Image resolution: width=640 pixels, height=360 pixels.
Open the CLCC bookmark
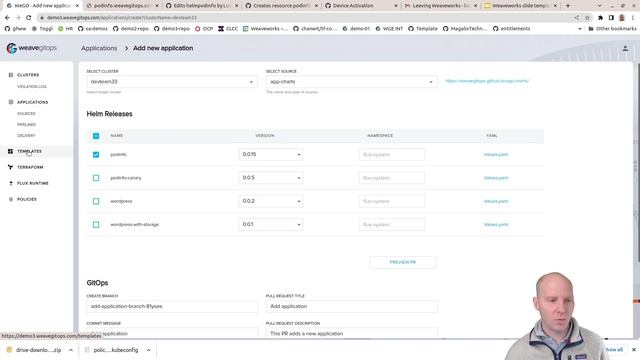pos(228,29)
